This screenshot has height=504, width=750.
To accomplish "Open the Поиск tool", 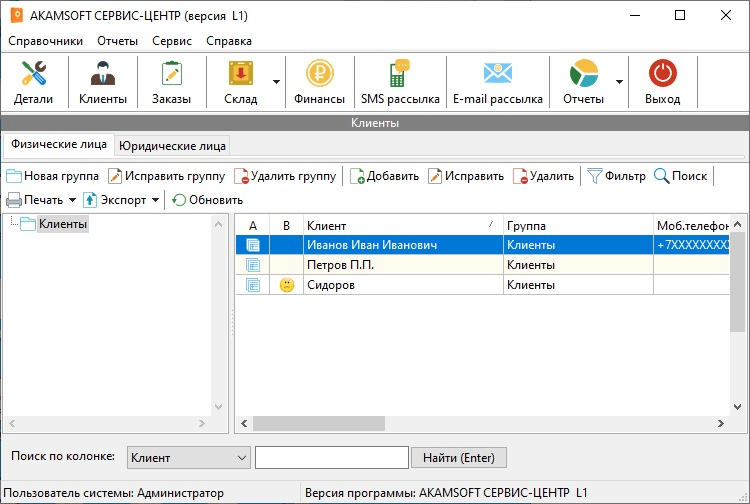I will (x=680, y=176).
